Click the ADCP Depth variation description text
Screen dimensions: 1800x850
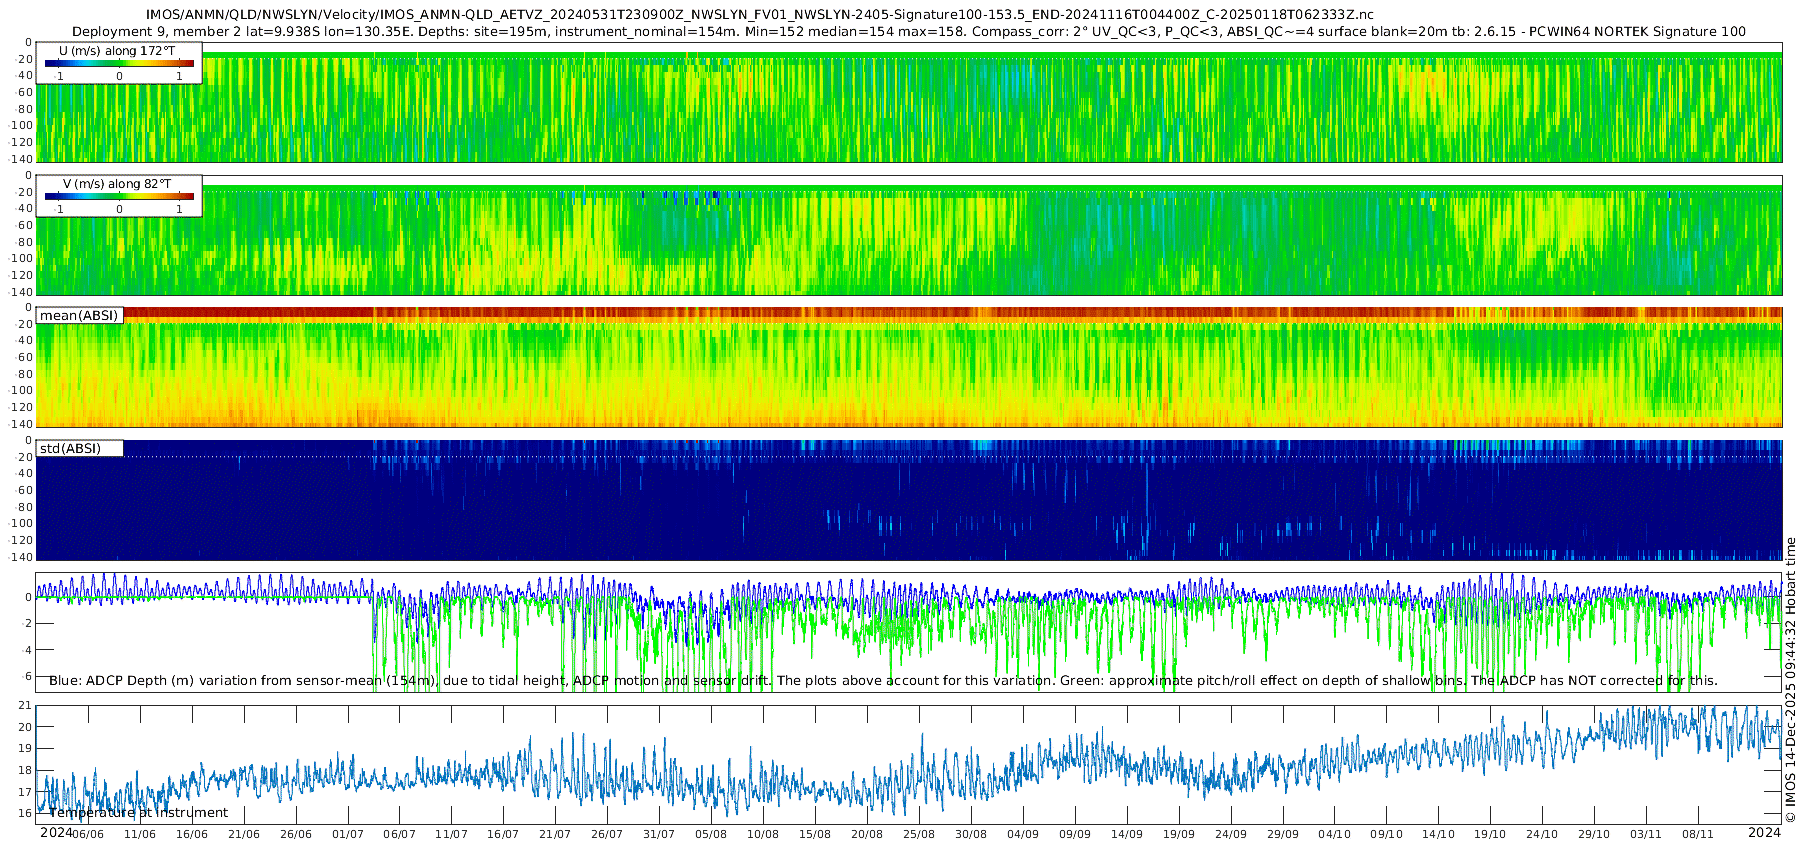(883, 680)
